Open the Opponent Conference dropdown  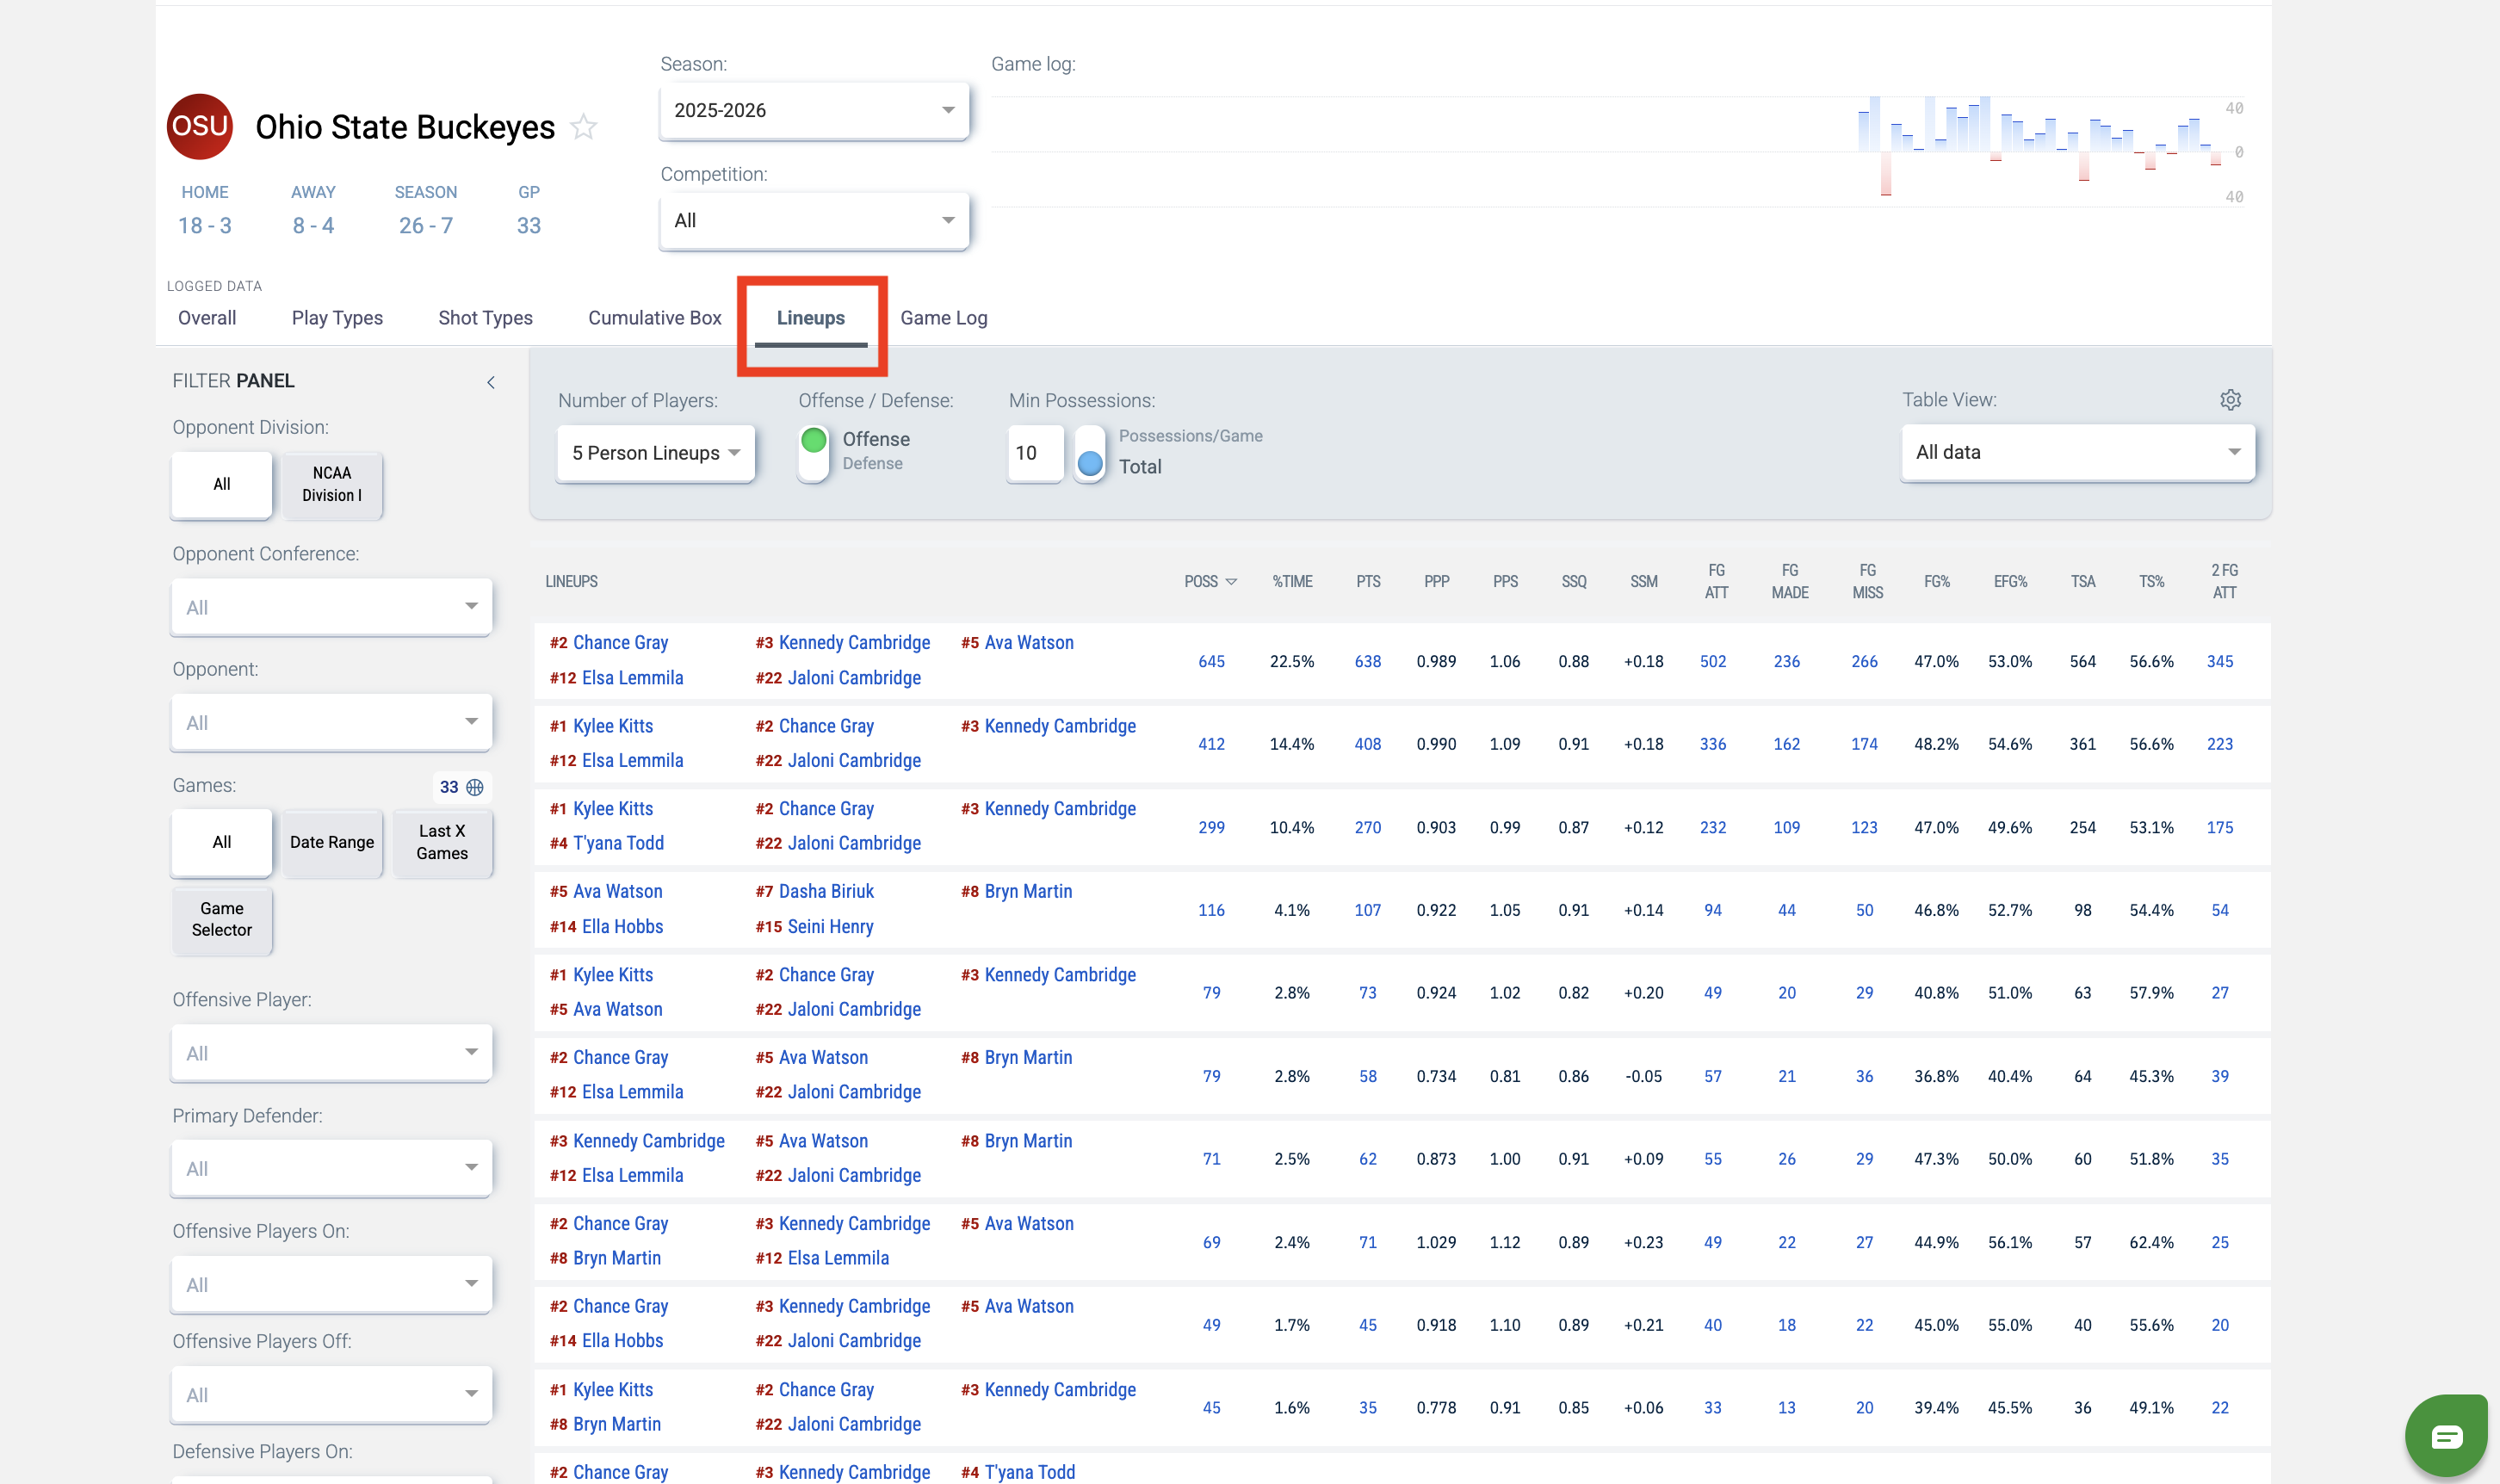[x=331, y=607]
